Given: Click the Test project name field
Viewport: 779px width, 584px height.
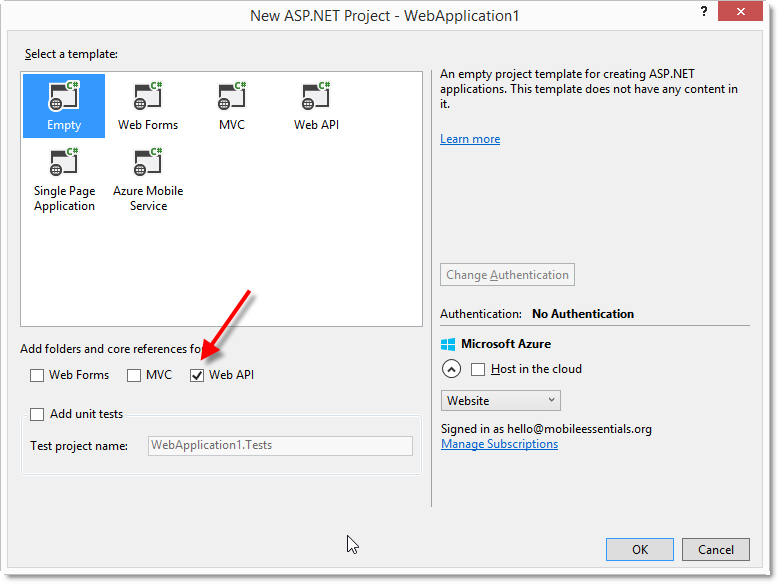Looking at the screenshot, I should tap(280, 445).
